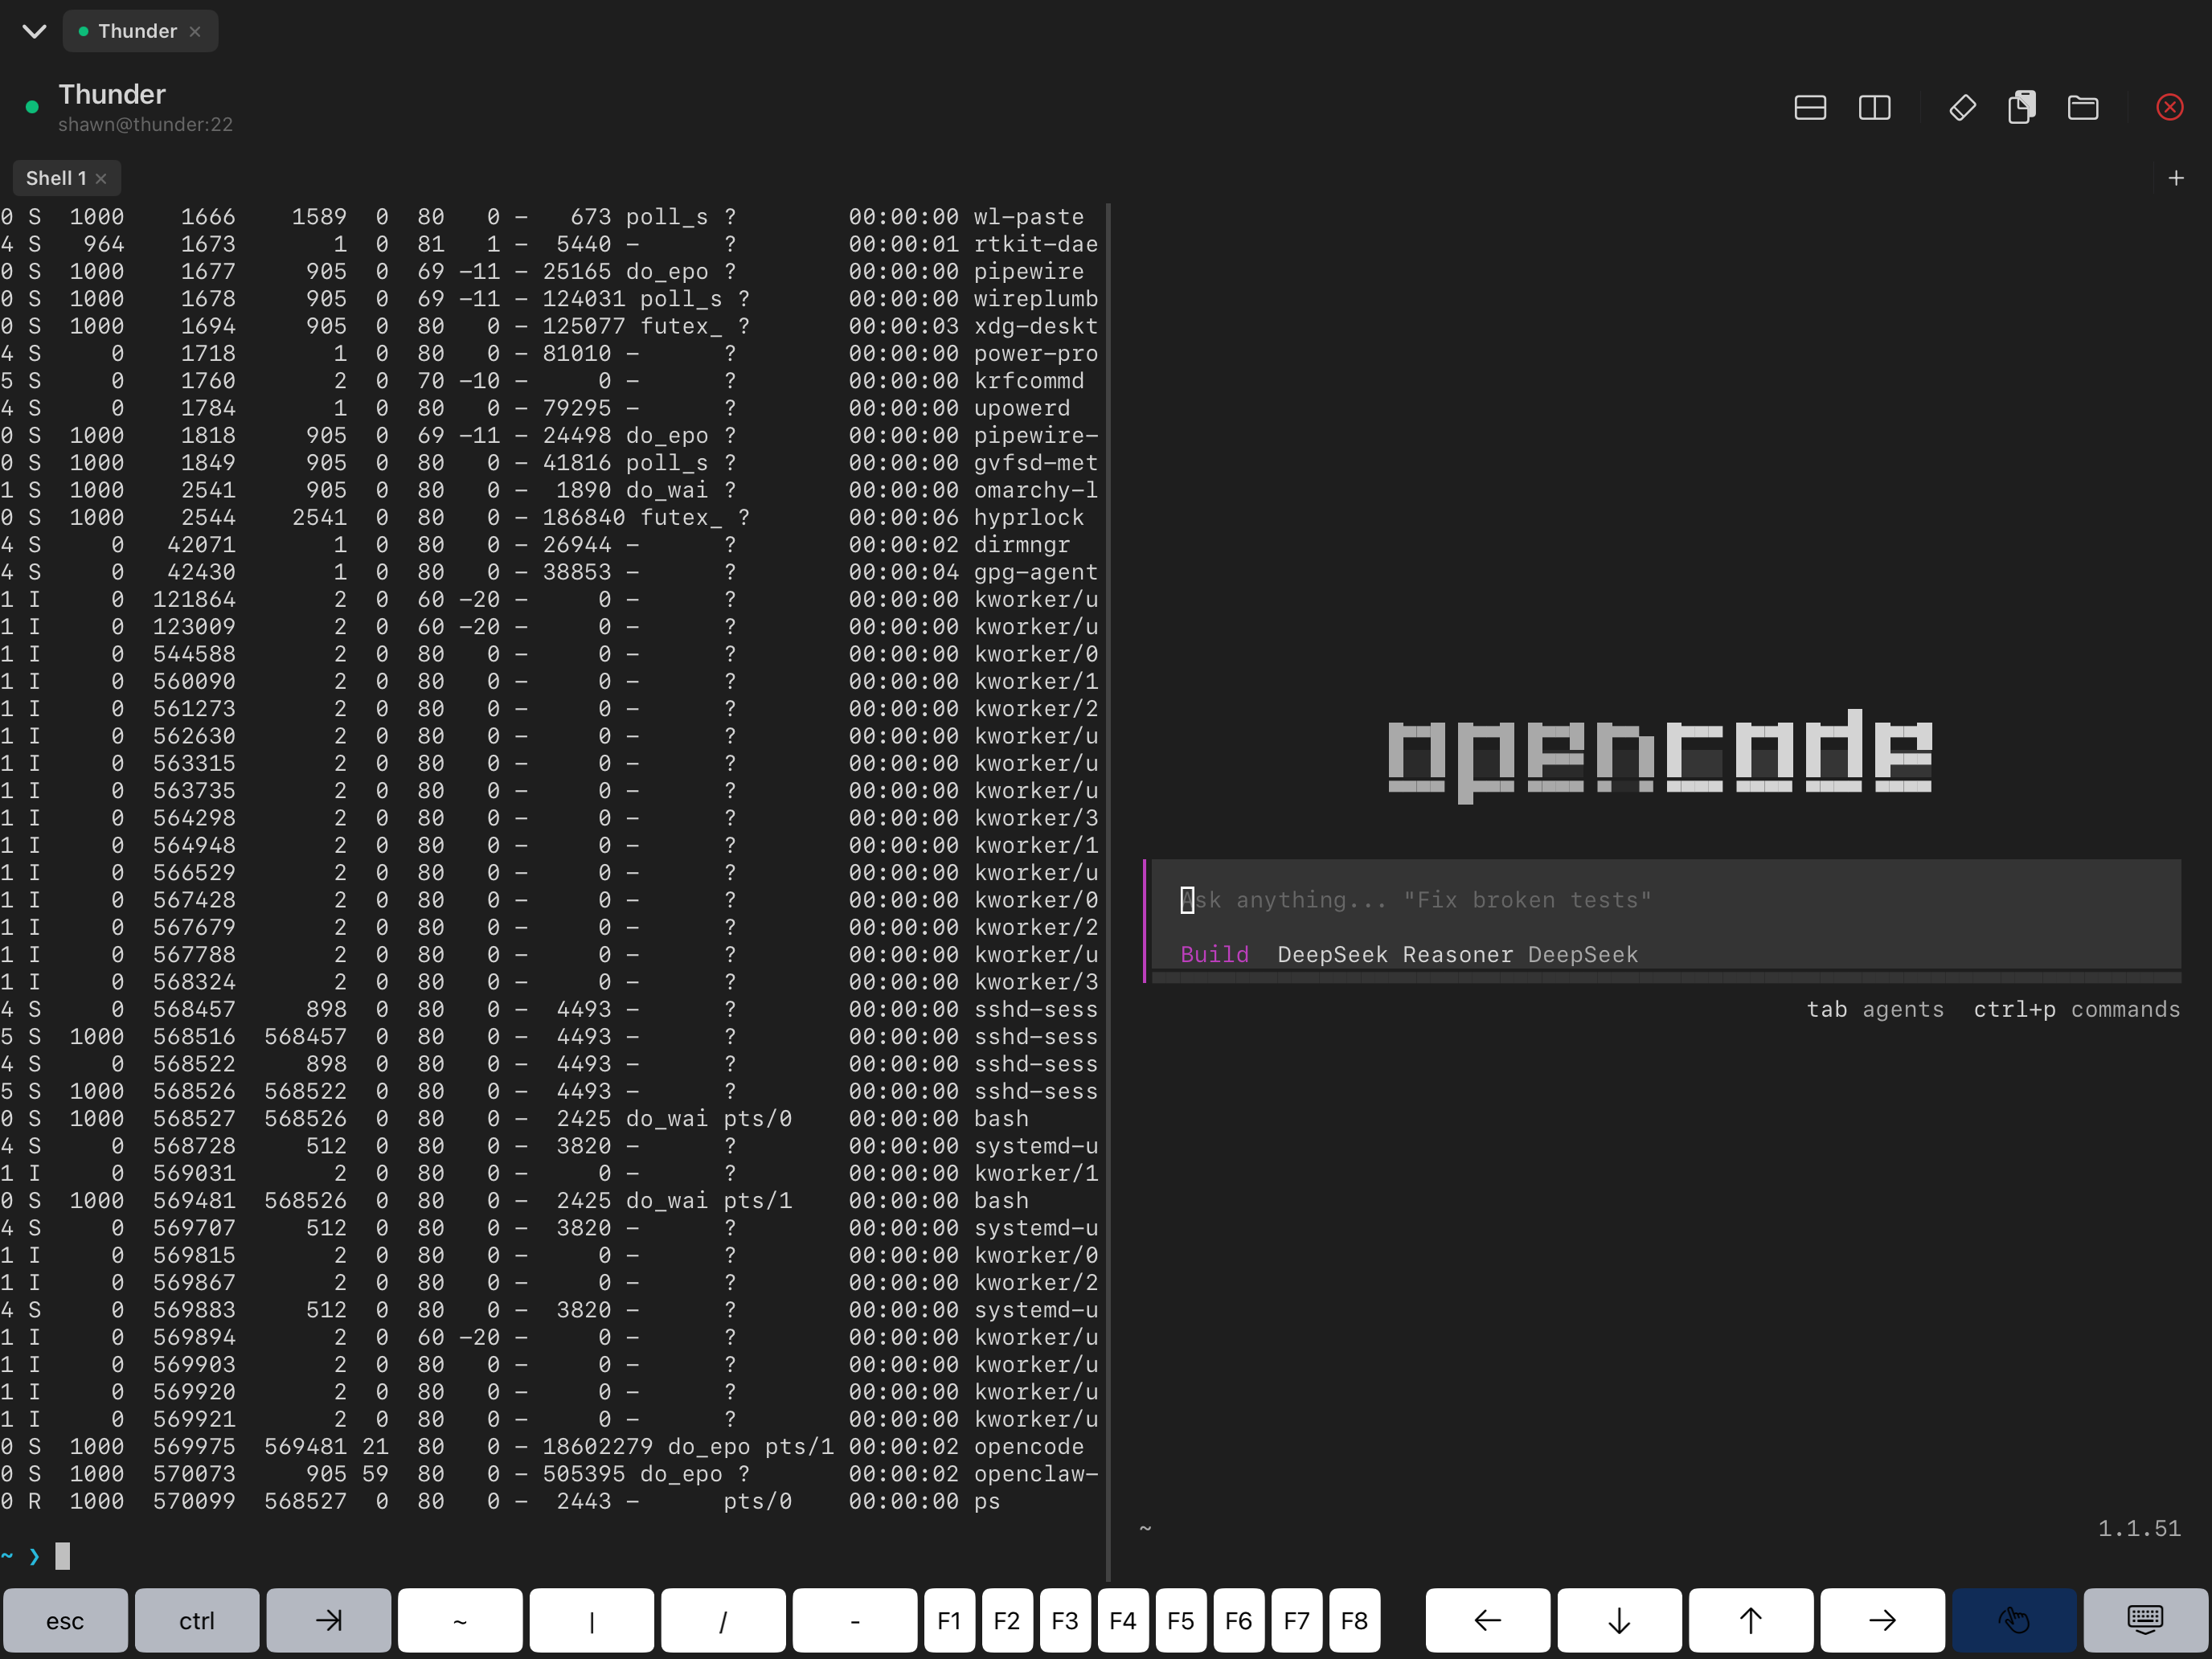The image size is (2212, 1659).
Task: Close the Shell 1 tab
Action: [101, 179]
